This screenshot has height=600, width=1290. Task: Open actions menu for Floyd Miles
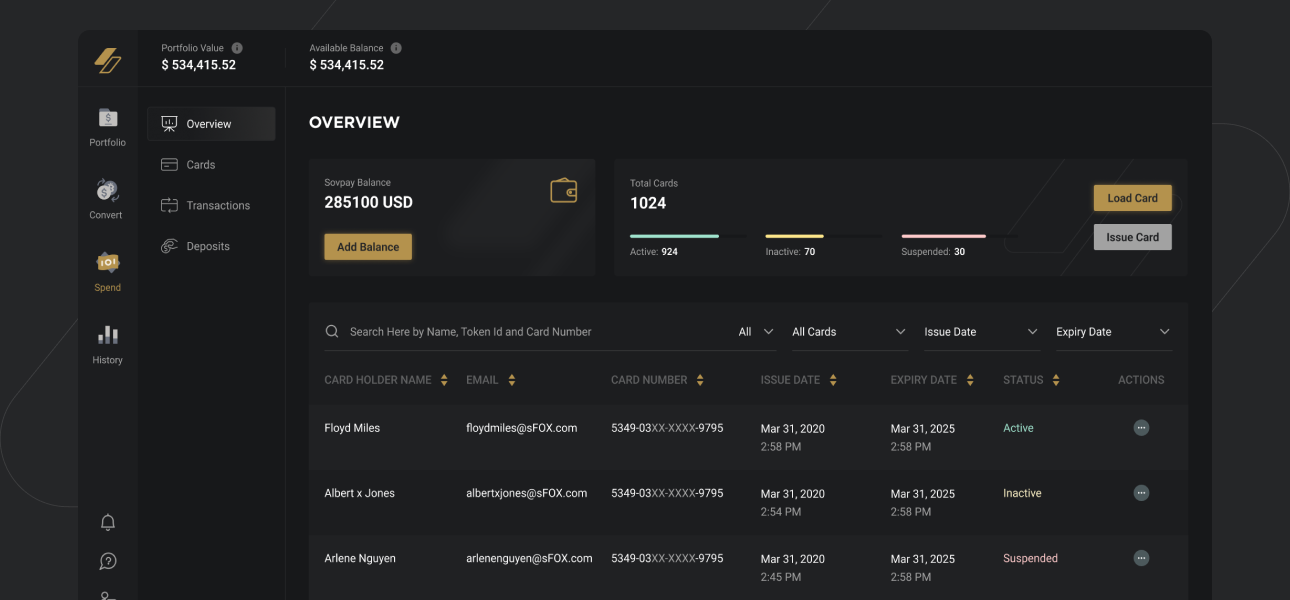point(1141,428)
